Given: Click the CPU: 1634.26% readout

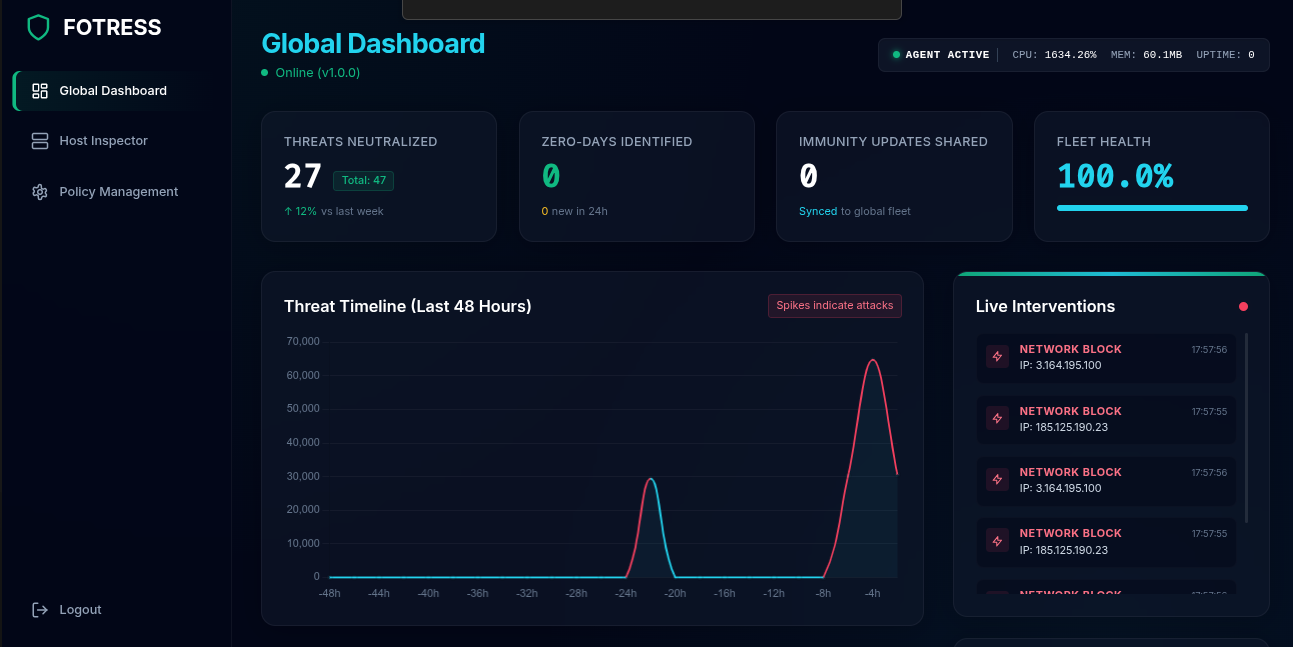Looking at the screenshot, I should click(x=1054, y=55).
